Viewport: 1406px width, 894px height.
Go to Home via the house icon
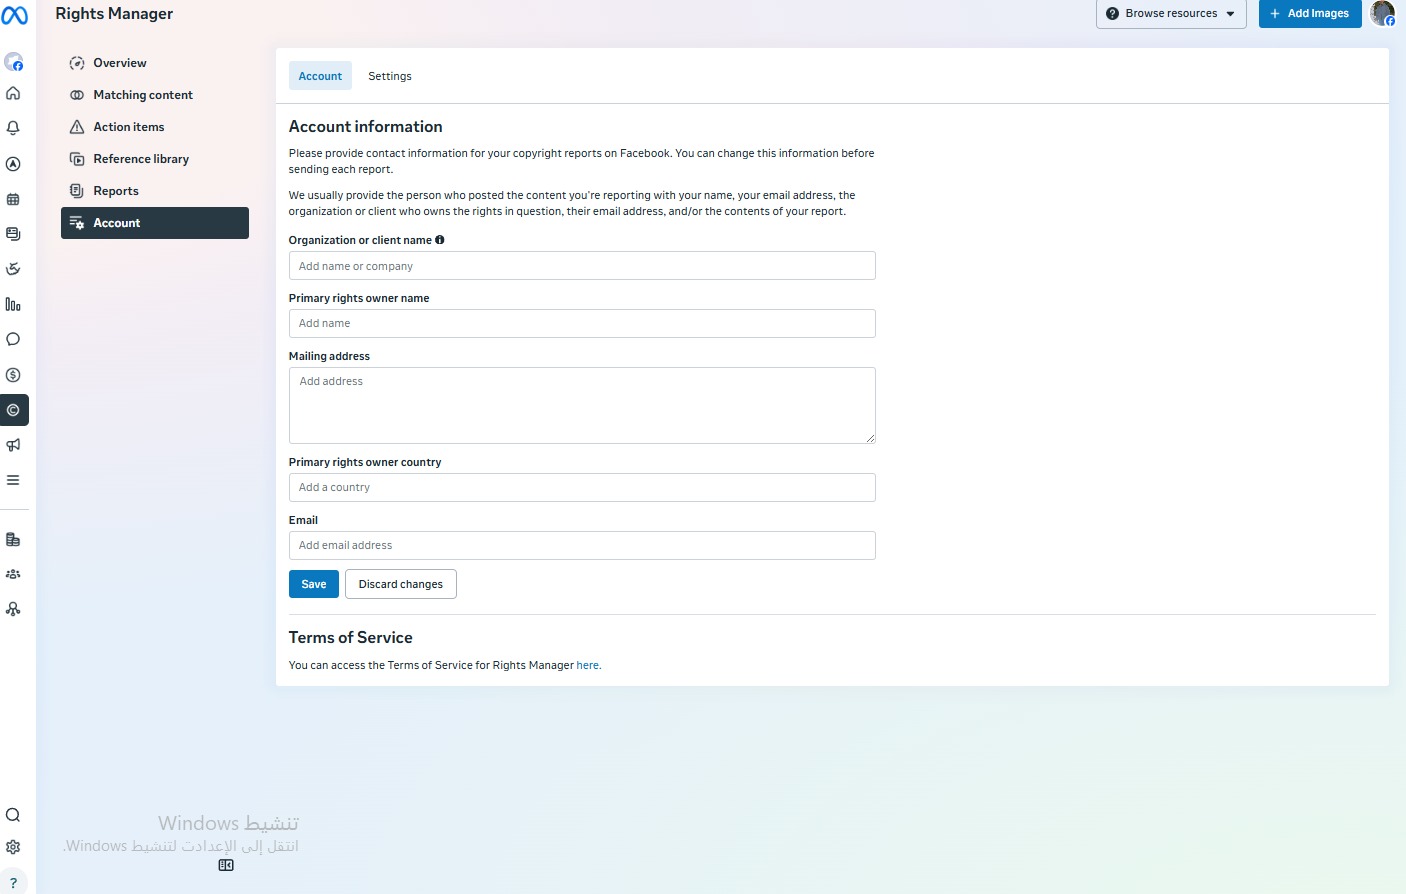click(13, 93)
